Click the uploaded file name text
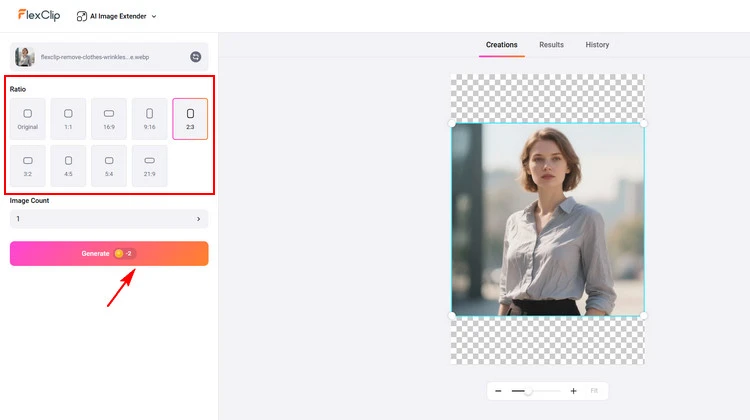 coord(95,57)
